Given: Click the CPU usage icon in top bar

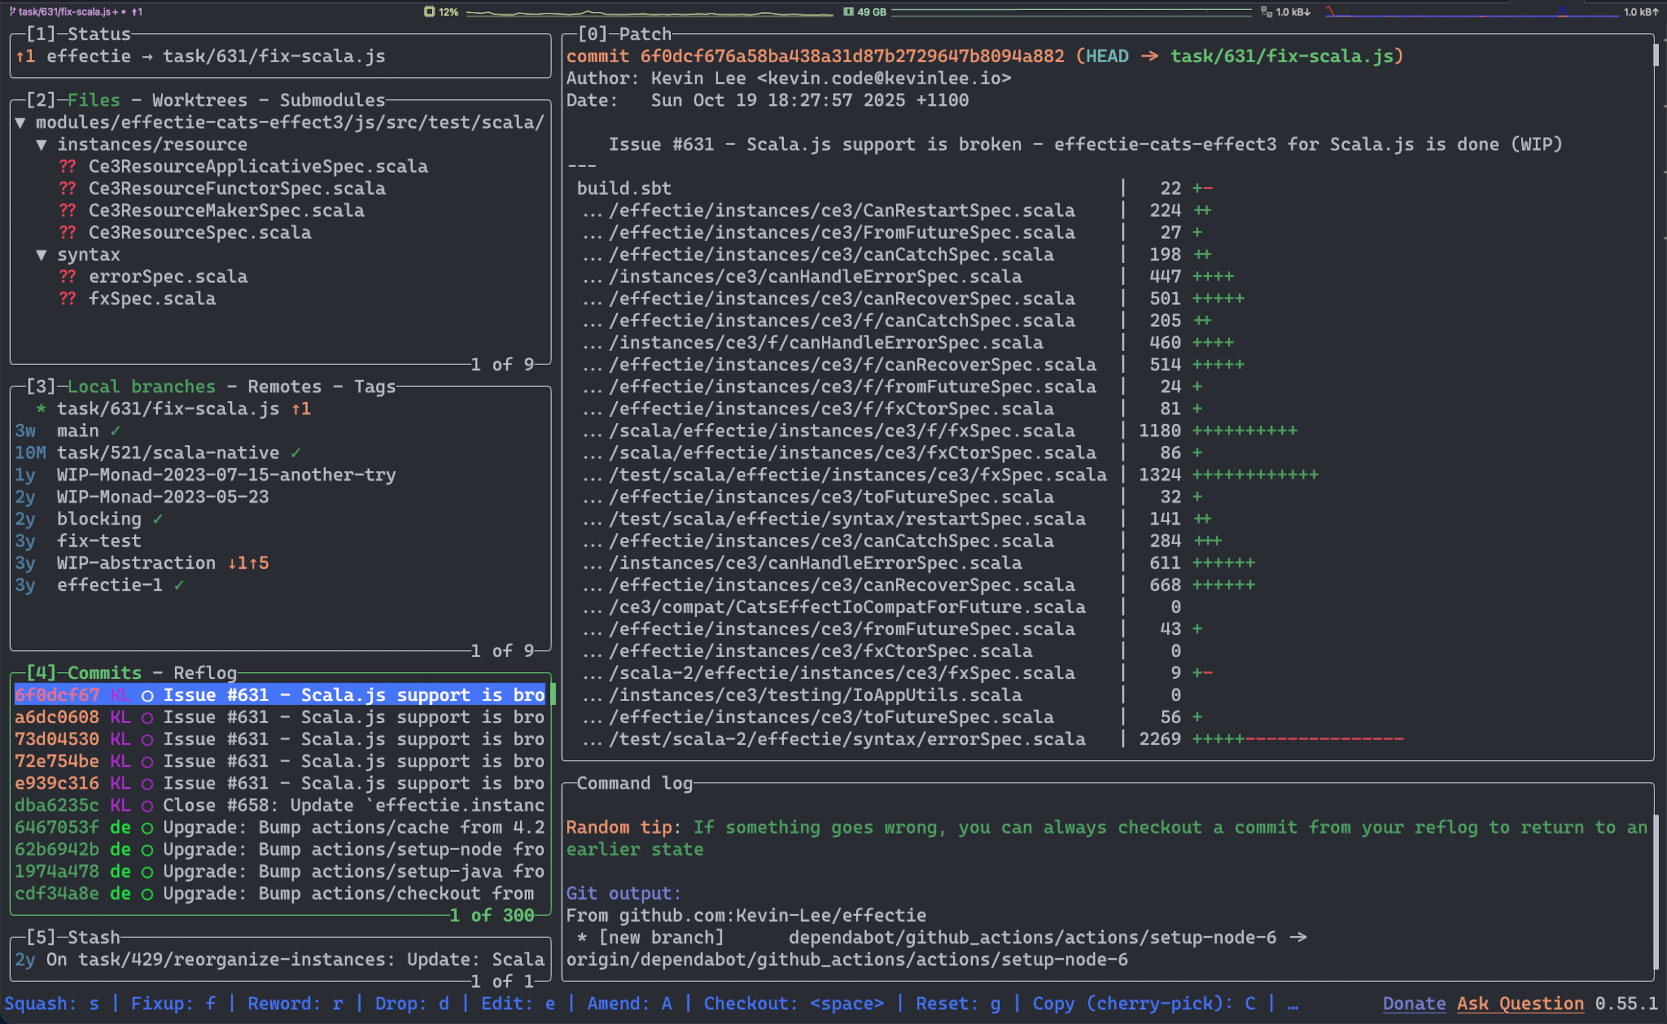Looking at the screenshot, I should point(429,12).
